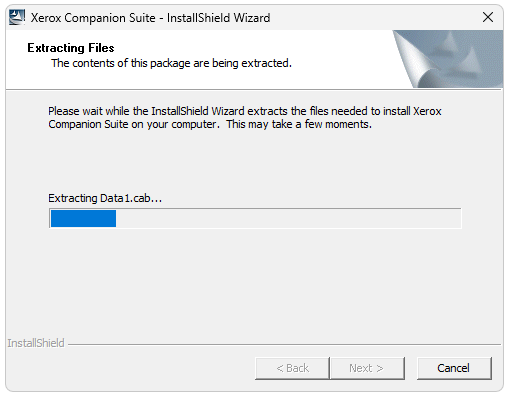508x394 pixels.
Task: Select the "Extracting Files" heading
Action: [71, 48]
